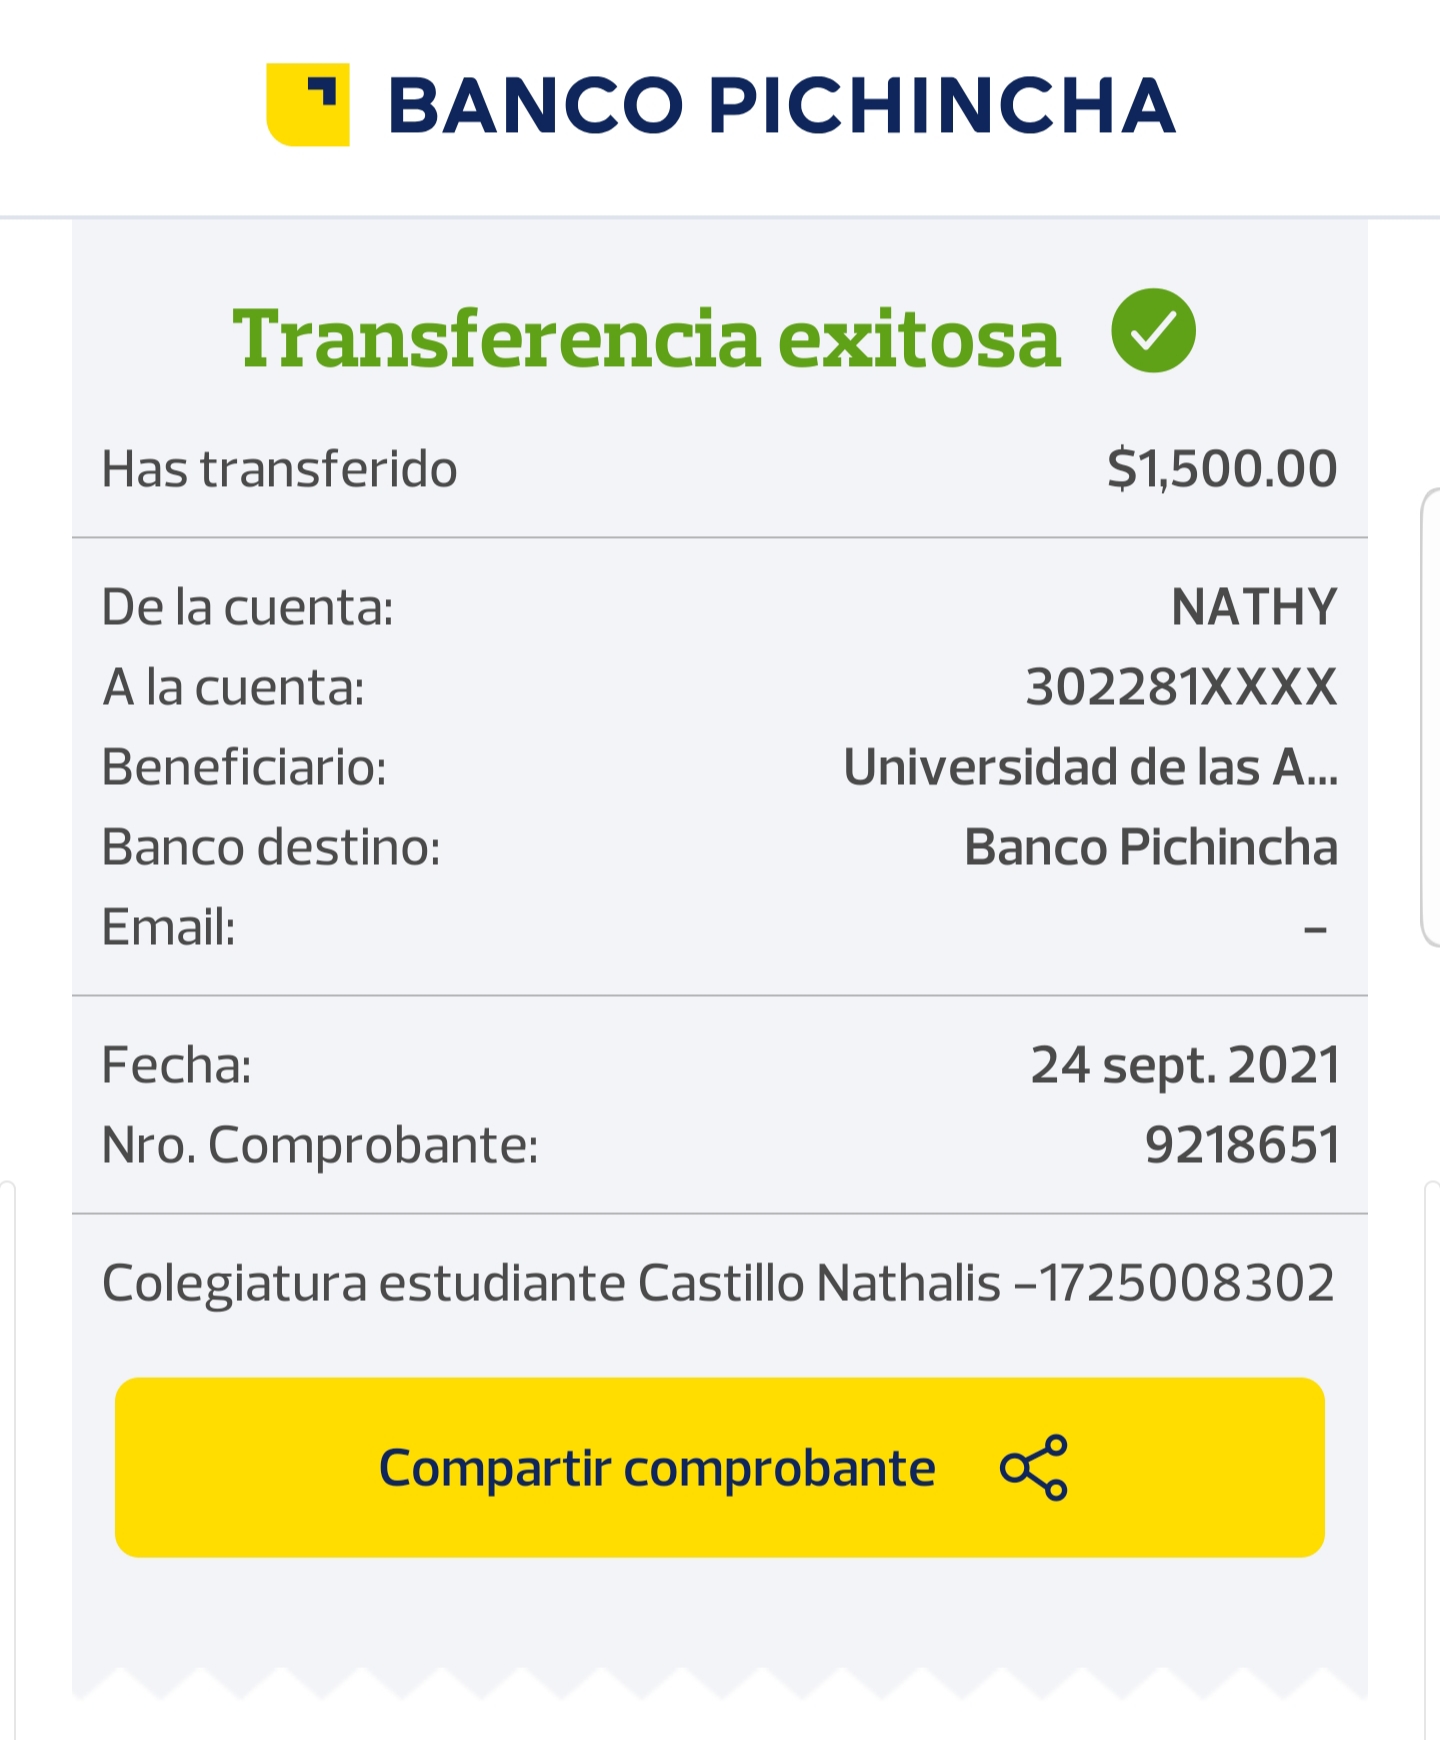Image resolution: width=1440 pixels, height=1740 pixels.
Task: Click destination account number 302281XXXX
Action: 1181,687
